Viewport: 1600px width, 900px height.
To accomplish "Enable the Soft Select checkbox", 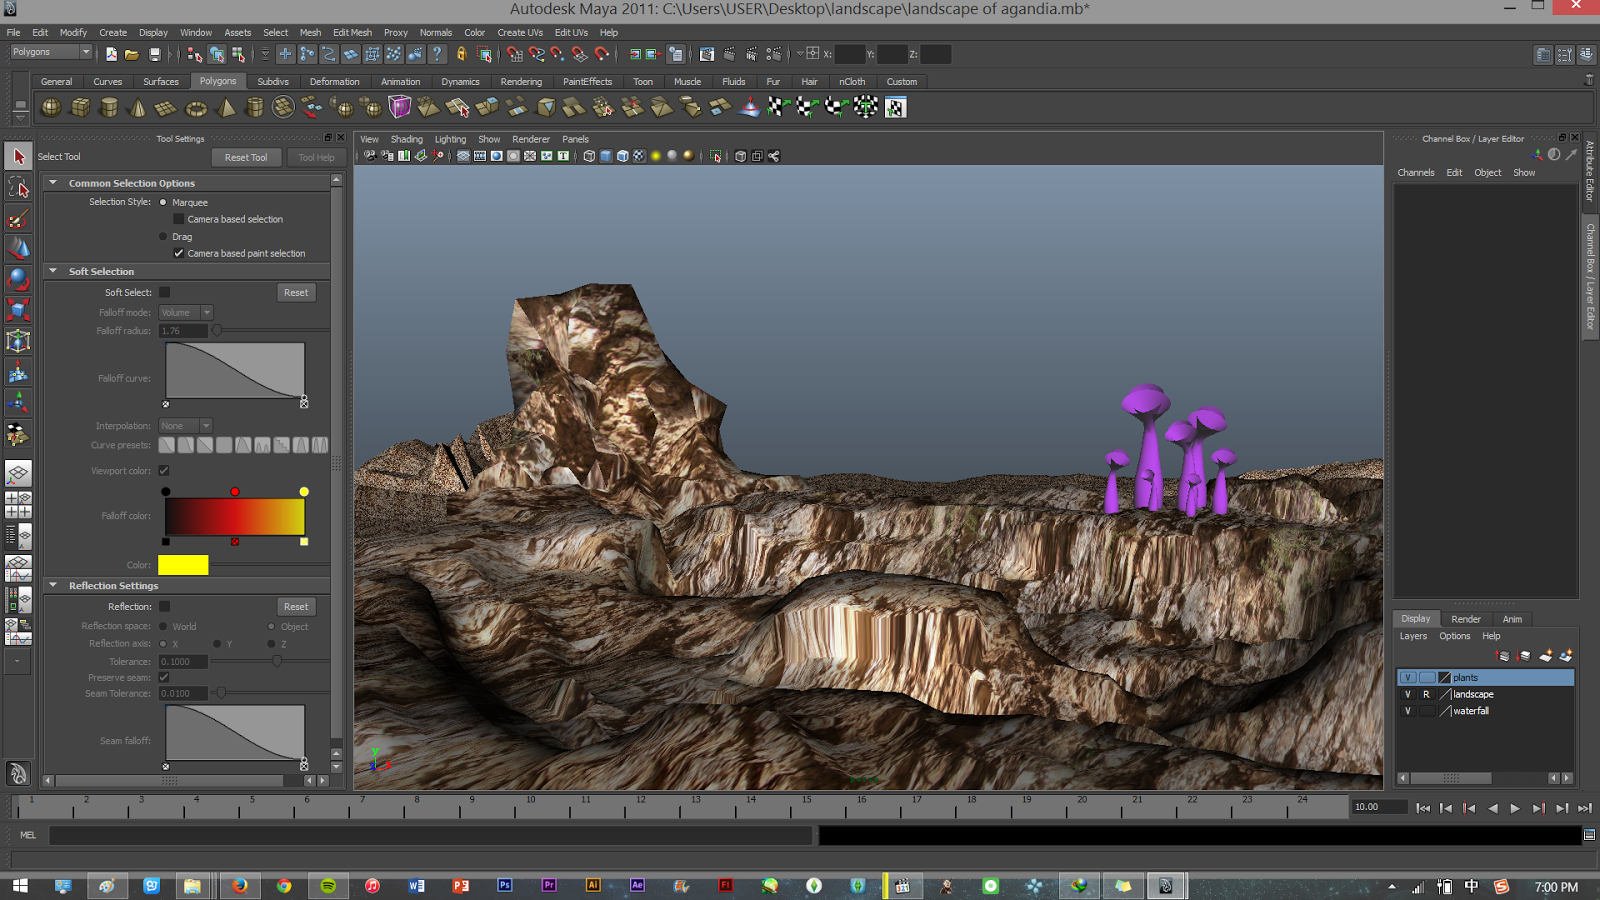I will click(x=164, y=292).
